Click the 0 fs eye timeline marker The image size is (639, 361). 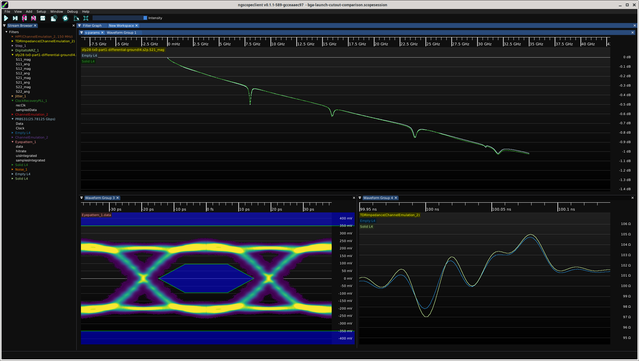(210, 209)
